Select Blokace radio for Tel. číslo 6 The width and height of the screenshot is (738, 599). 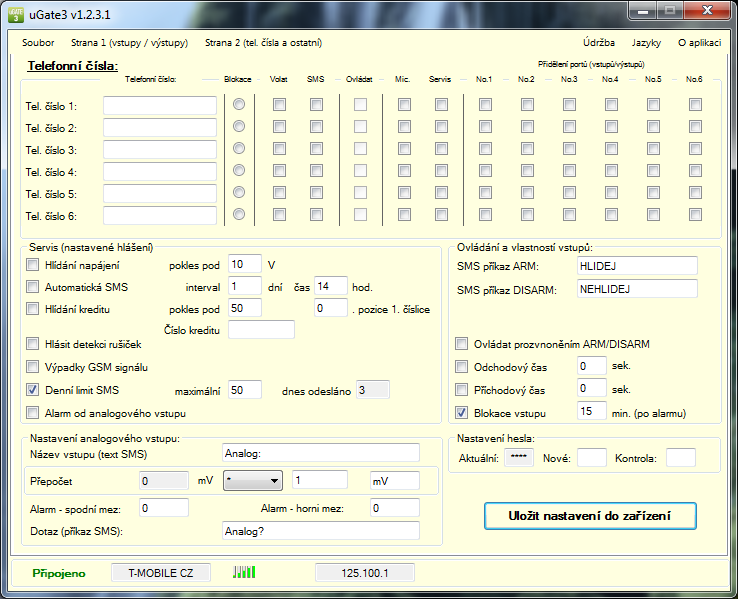click(x=239, y=214)
